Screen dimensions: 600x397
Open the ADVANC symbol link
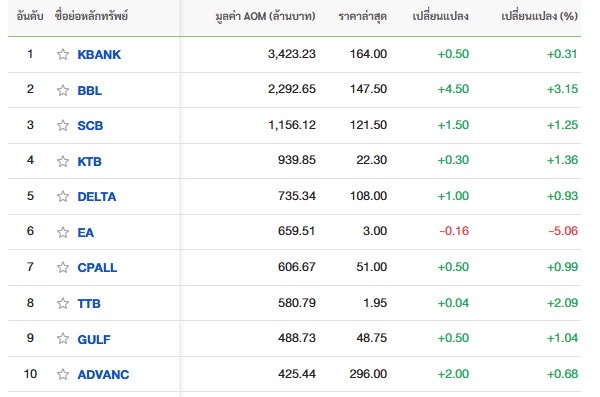[103, 374]
